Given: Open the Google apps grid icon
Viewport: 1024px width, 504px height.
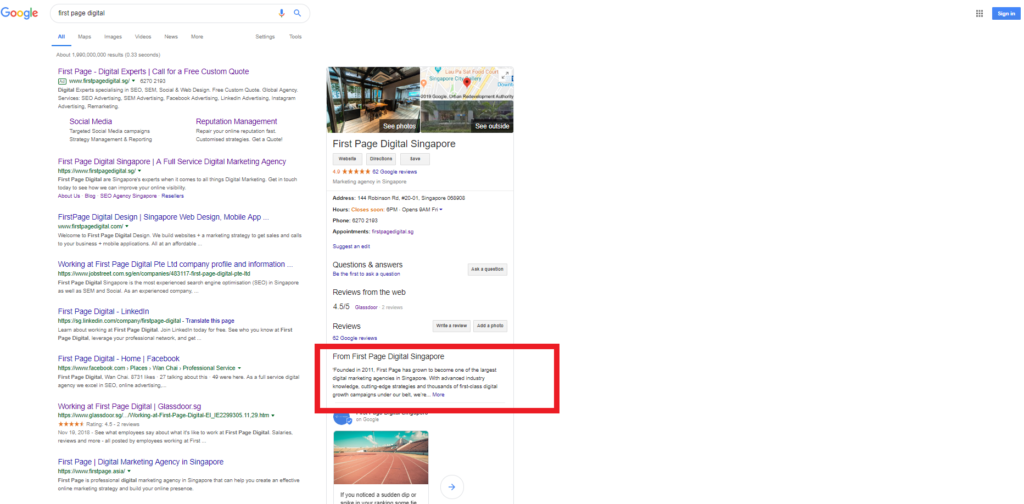Looking at the screenshot, I should [979, 13].
